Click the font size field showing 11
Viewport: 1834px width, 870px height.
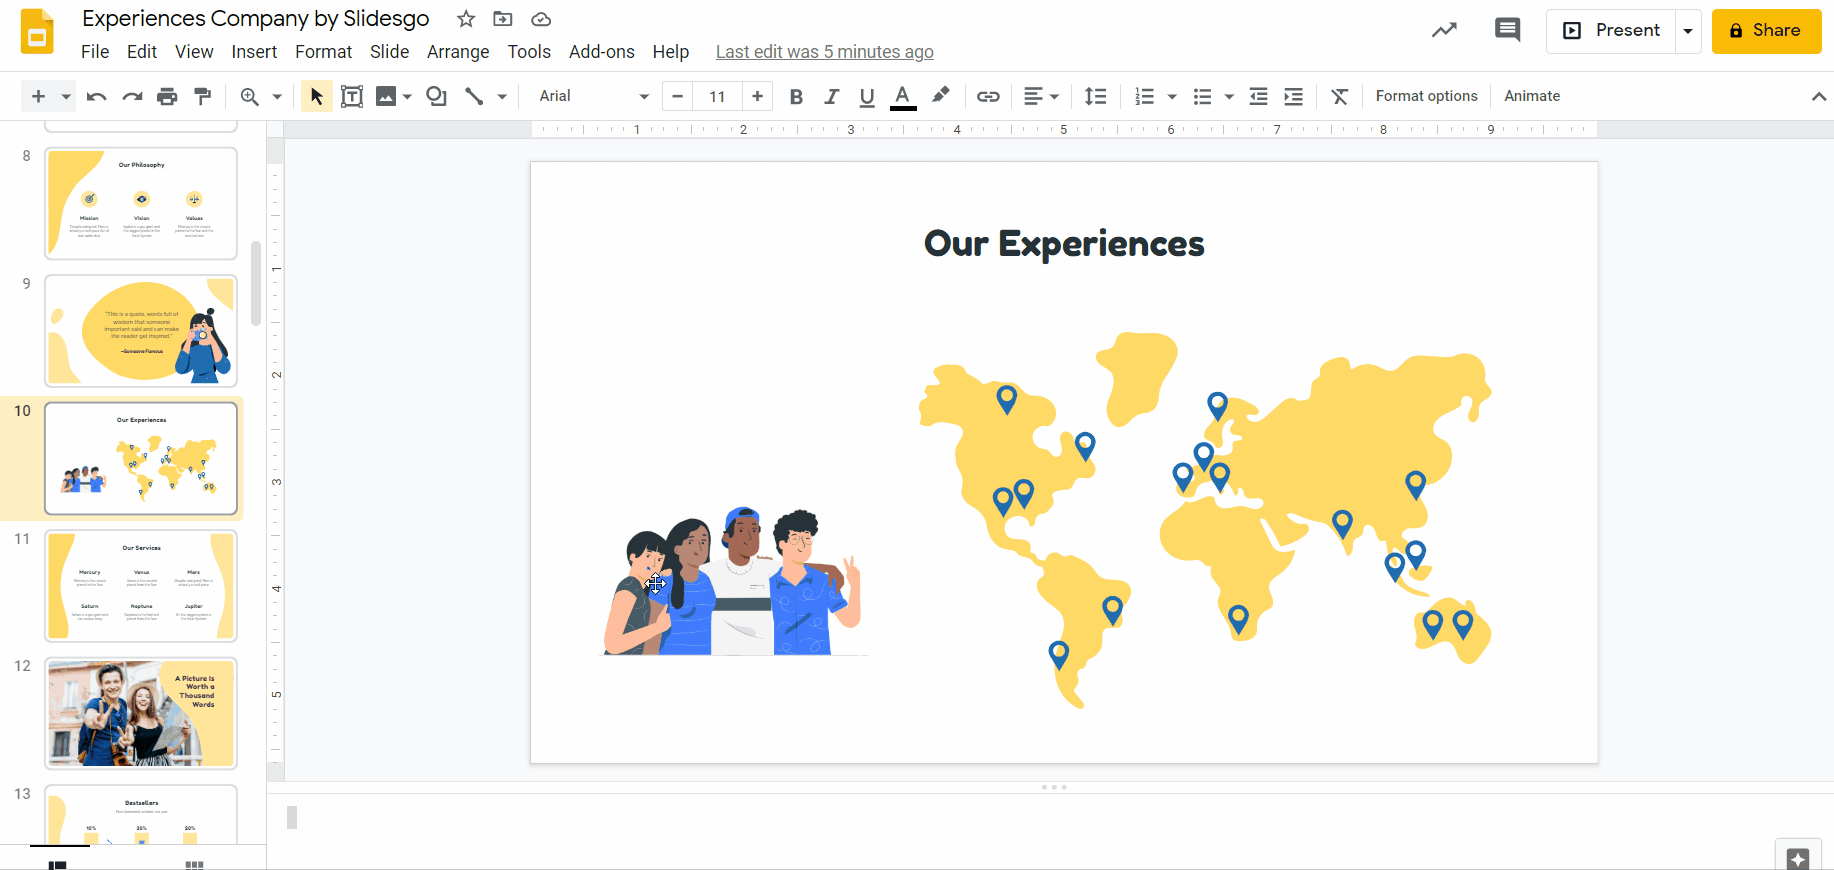tap(717, 96)
